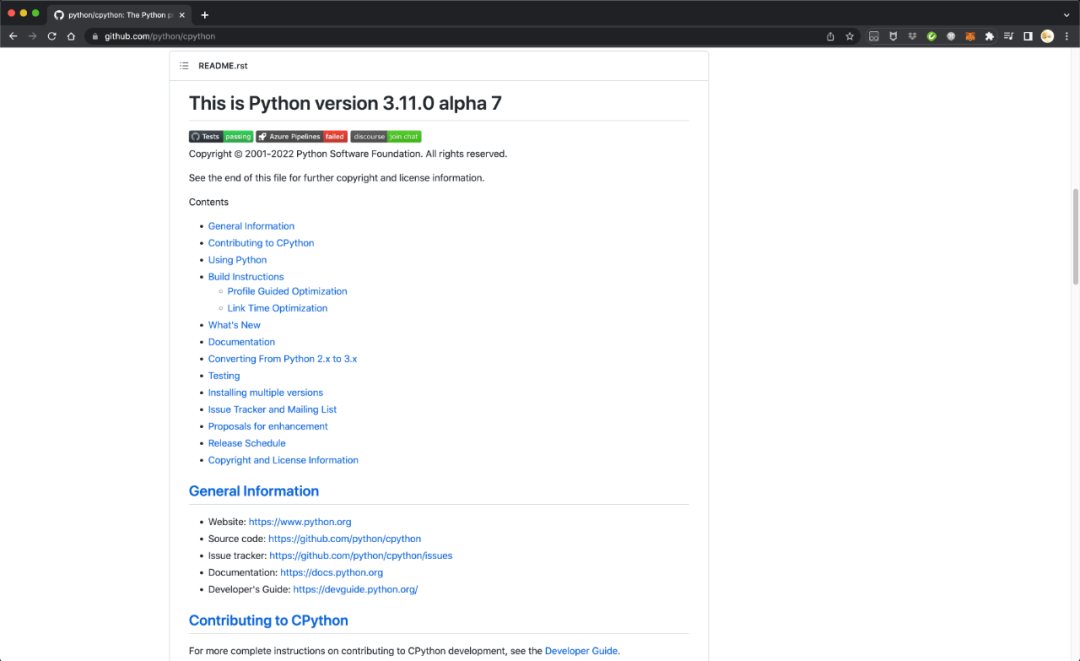Jump to the Testing link
This screenshot has height=661, width=1080.
pyautogui.click(x=224, y=376)
